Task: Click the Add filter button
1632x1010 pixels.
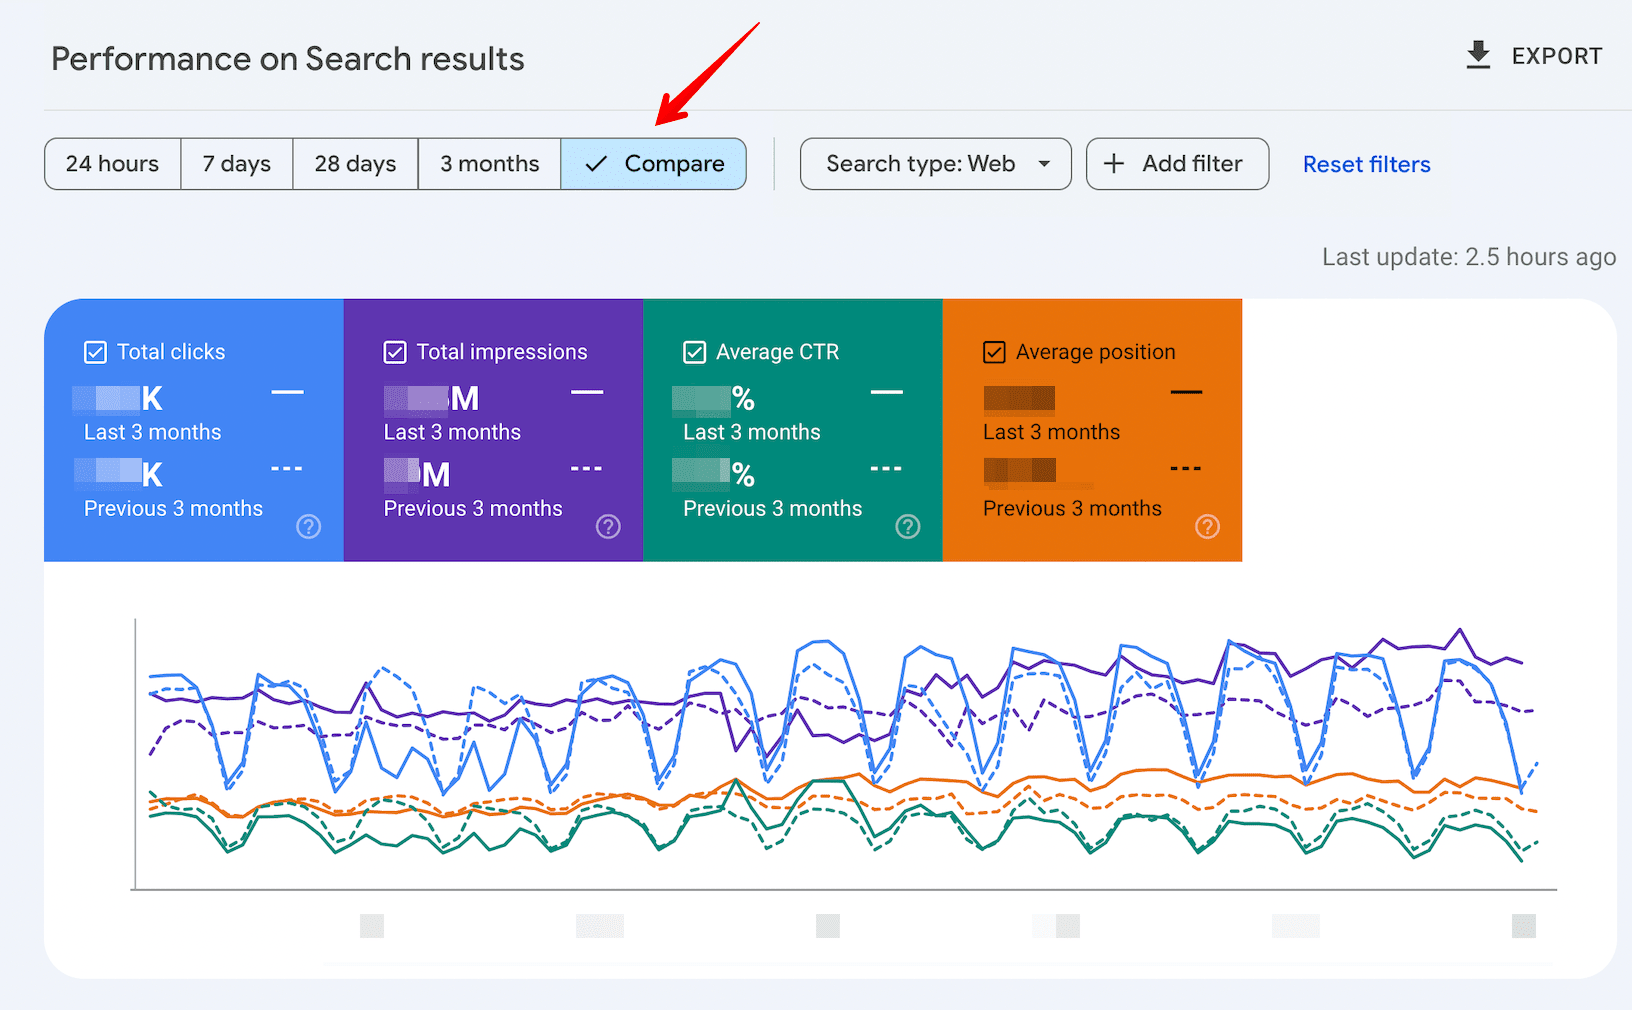Action: click(x=1177, y=163)
